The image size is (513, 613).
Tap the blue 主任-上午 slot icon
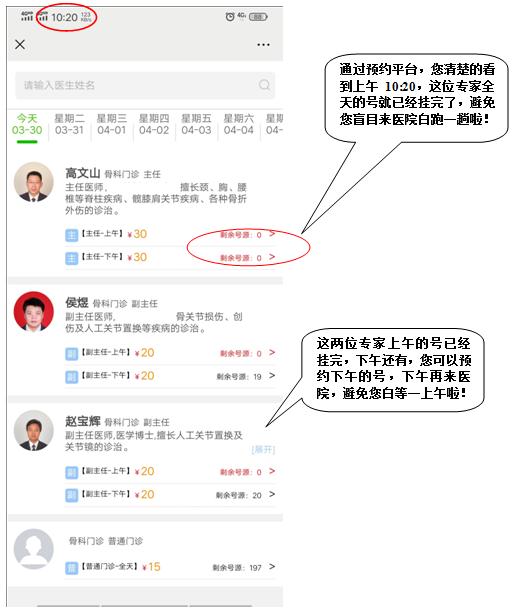(x=72, y=235)
